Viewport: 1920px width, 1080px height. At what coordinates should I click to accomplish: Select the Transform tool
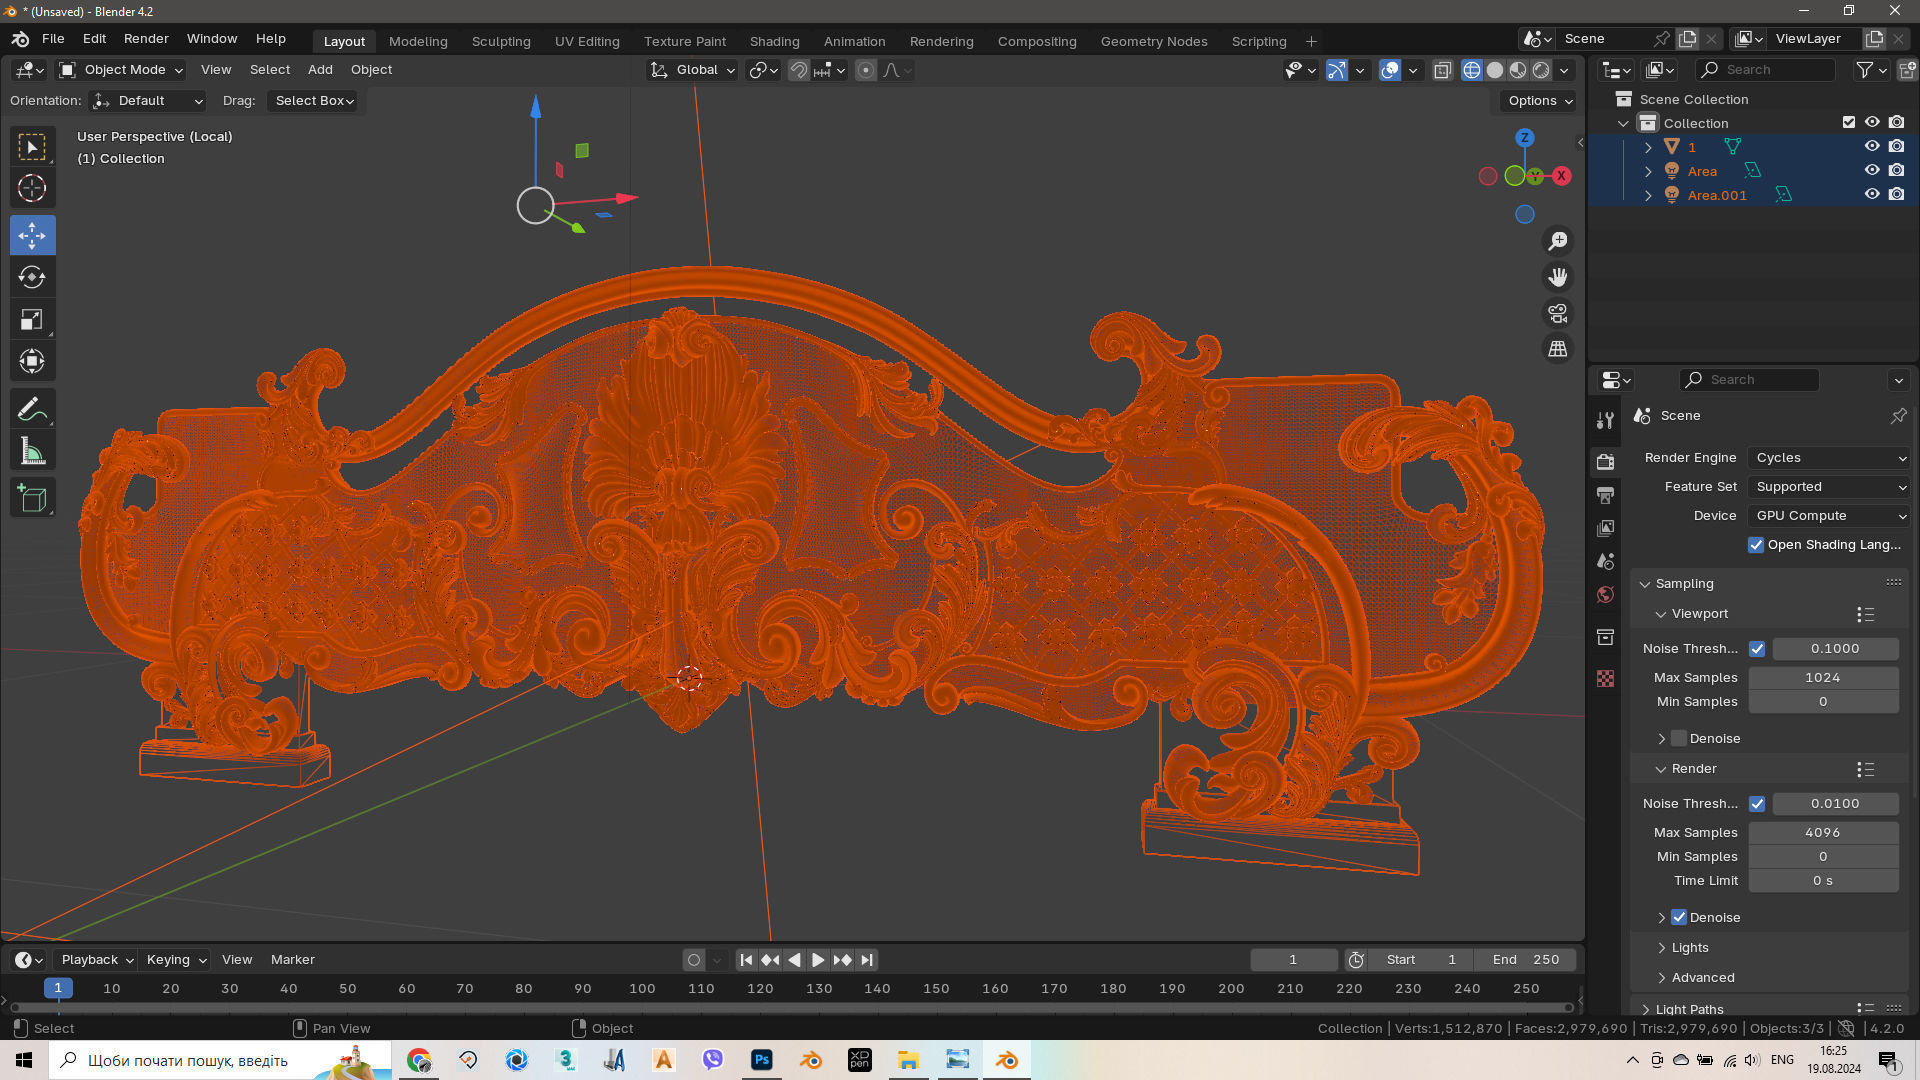(x=32, y=361)
